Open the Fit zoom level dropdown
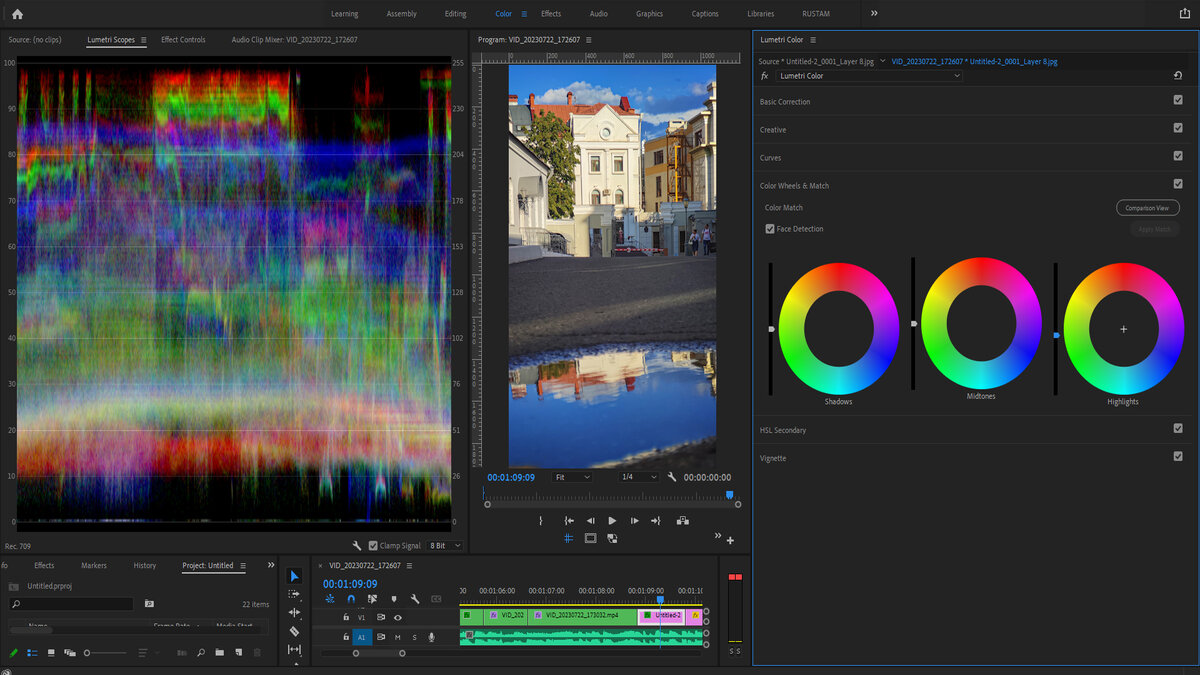This screenshot has width=1200, height=675. [572, 478]
